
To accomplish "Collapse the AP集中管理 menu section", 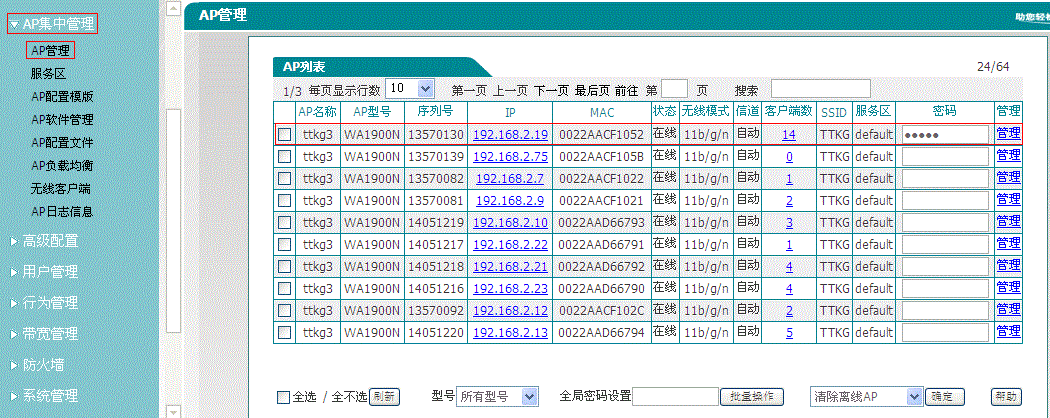I will pyautogui.click(x=53, y=24).
